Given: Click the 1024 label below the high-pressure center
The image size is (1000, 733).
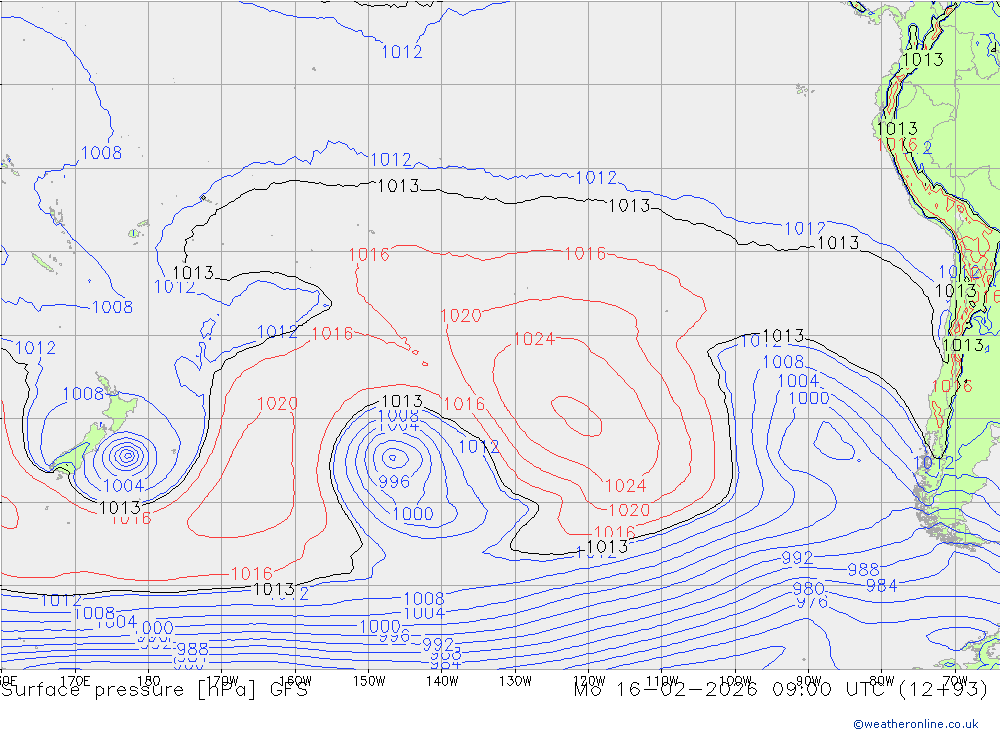Looking at the screenshot, I should click(626, 485).
